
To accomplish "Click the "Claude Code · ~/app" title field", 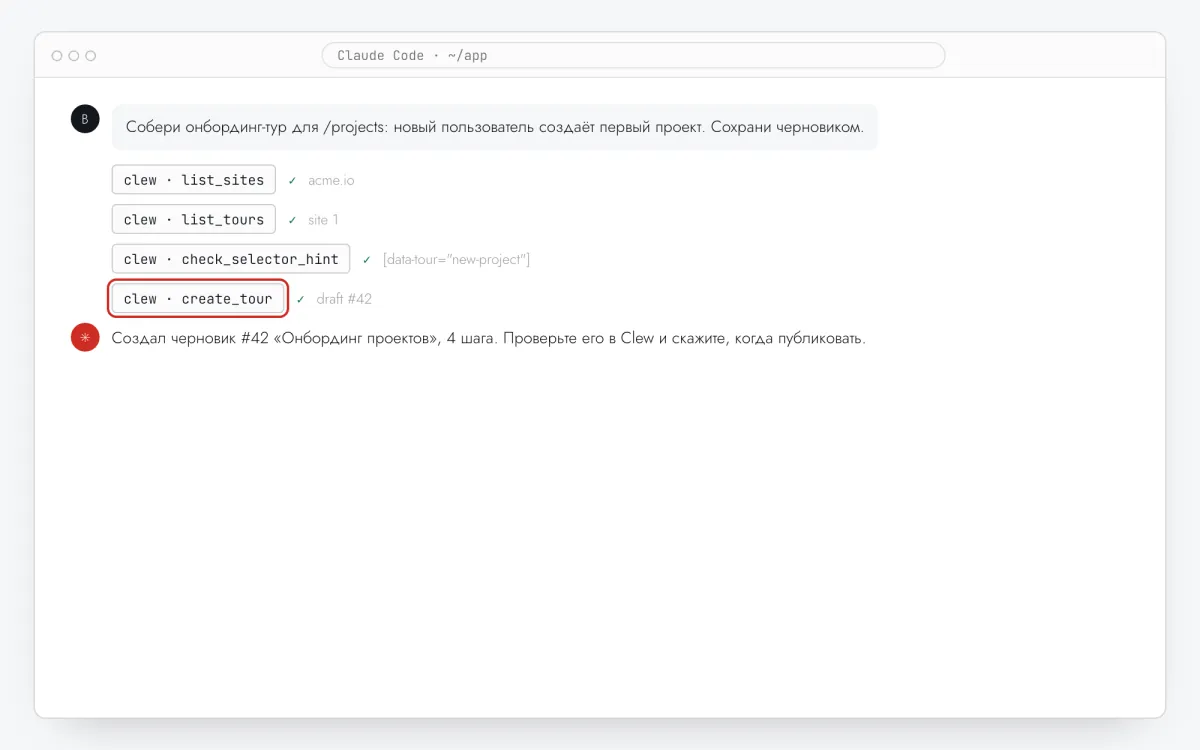I will (x=633, y=55).
